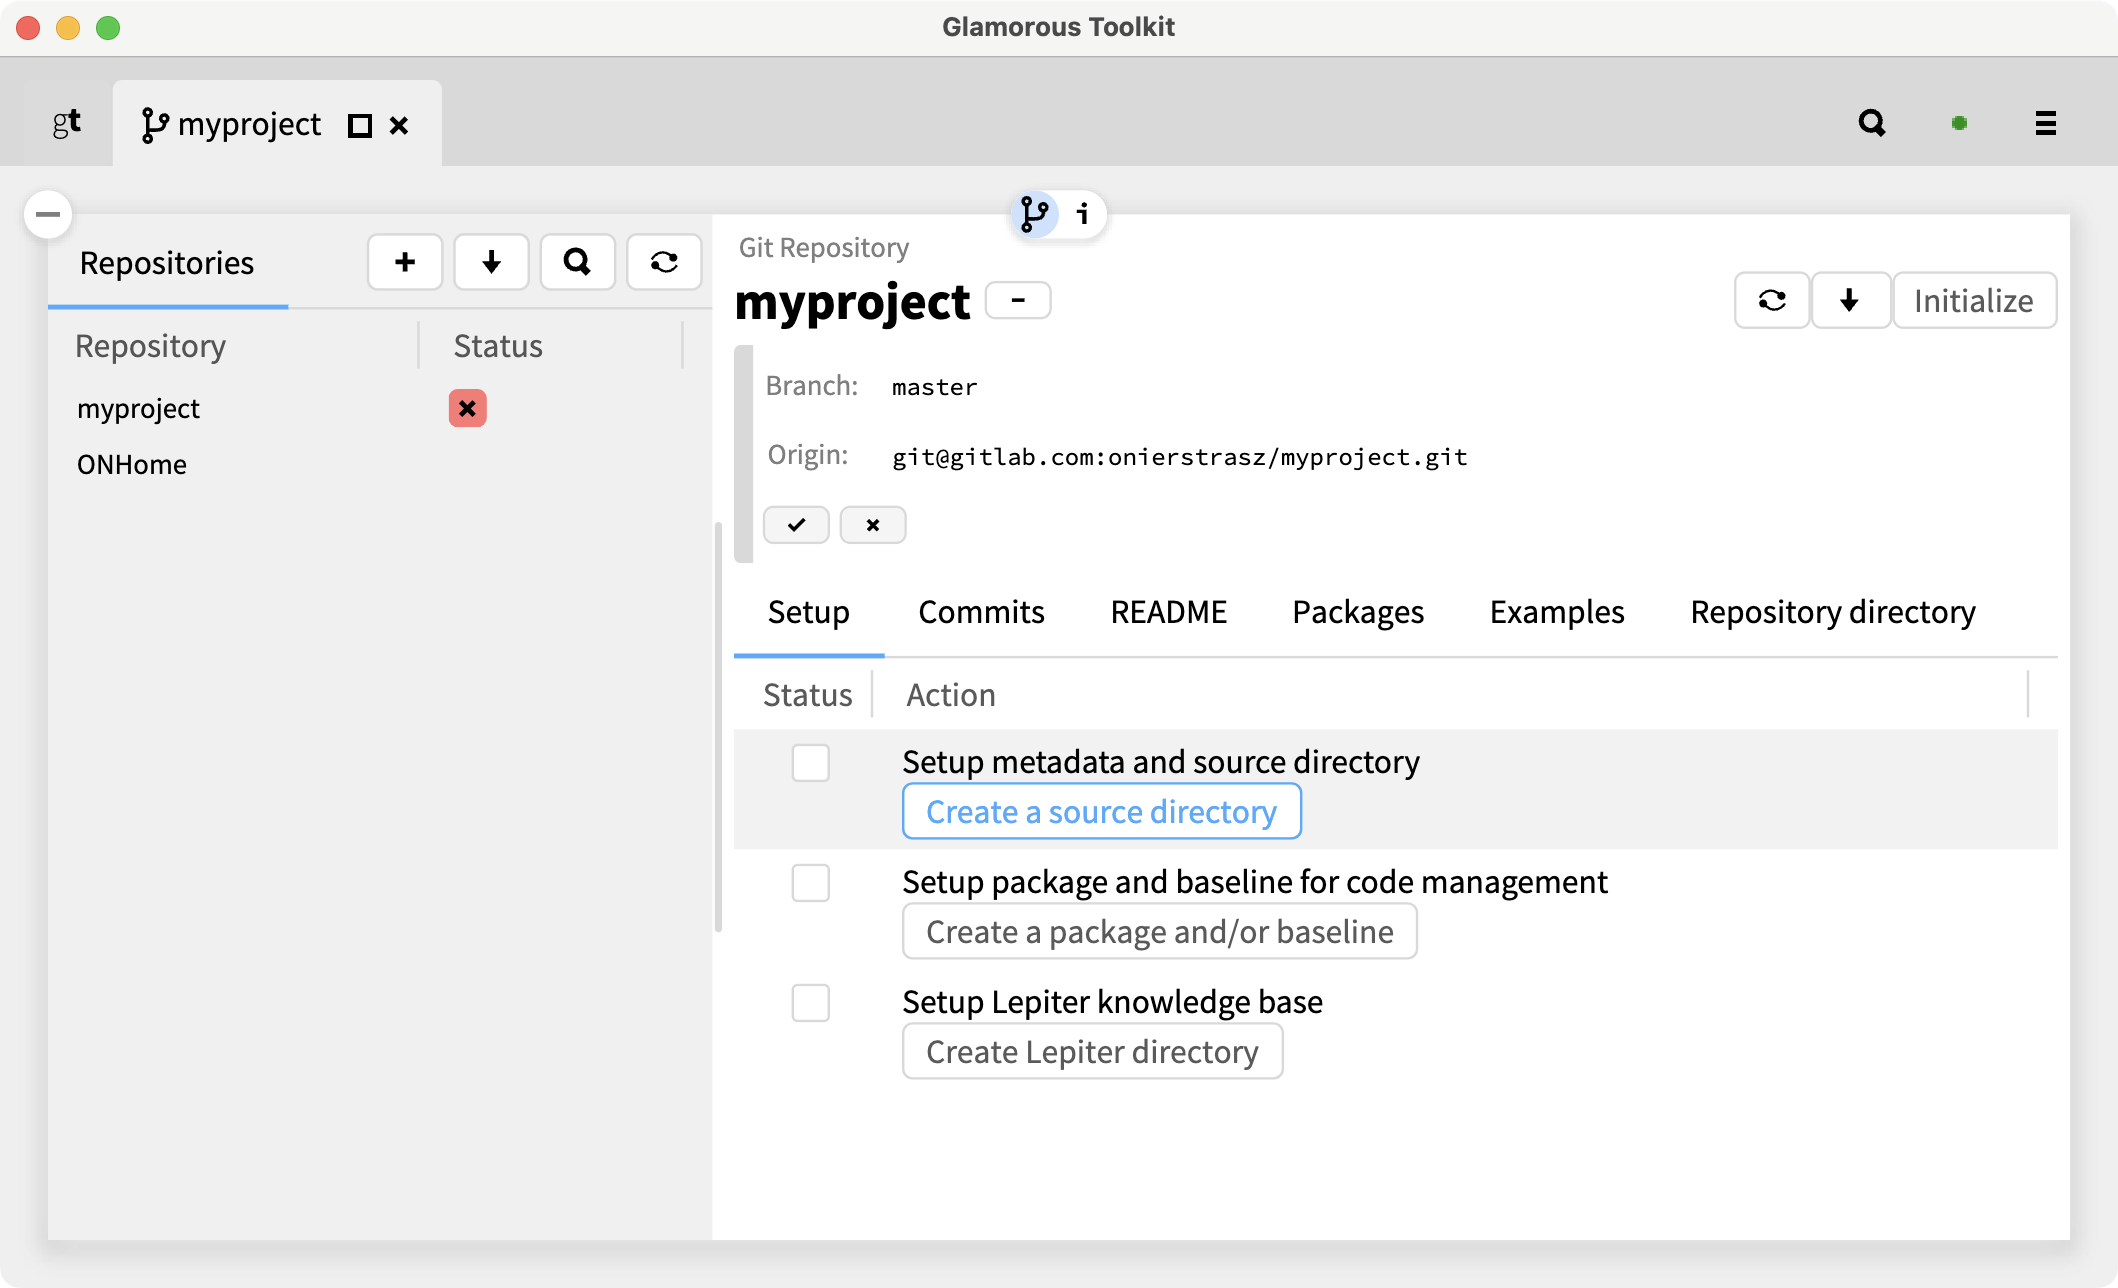
Task: Click Create Lepiter directory
Action: [1093, 1051]
